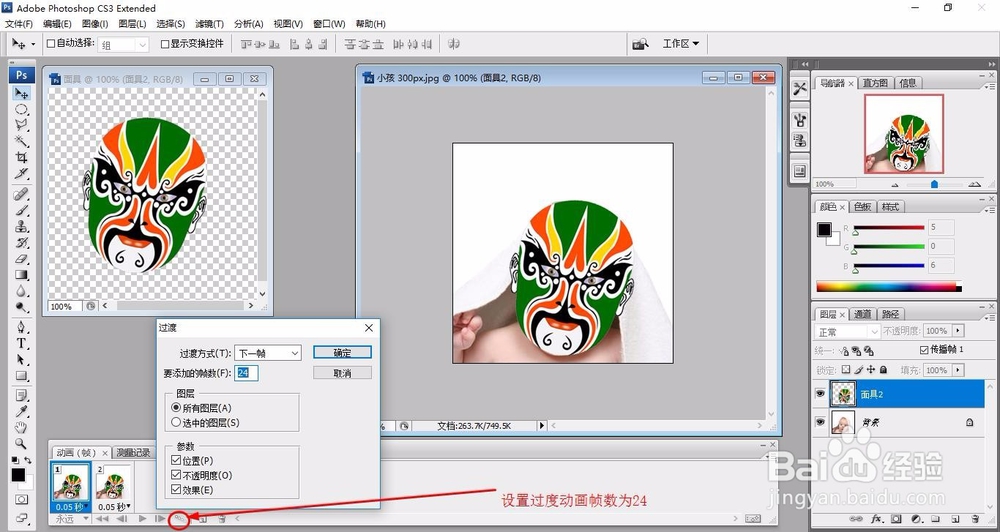Select the Elliptical Marquee tool

(x=21, y=109)
